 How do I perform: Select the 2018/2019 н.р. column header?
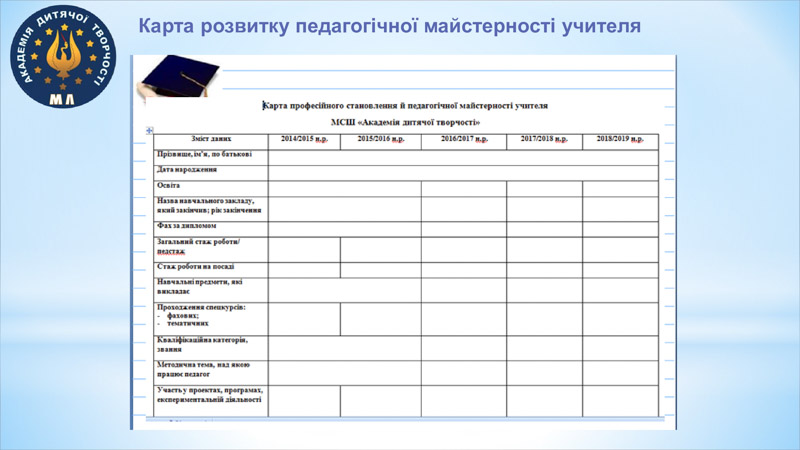(620, 142)
